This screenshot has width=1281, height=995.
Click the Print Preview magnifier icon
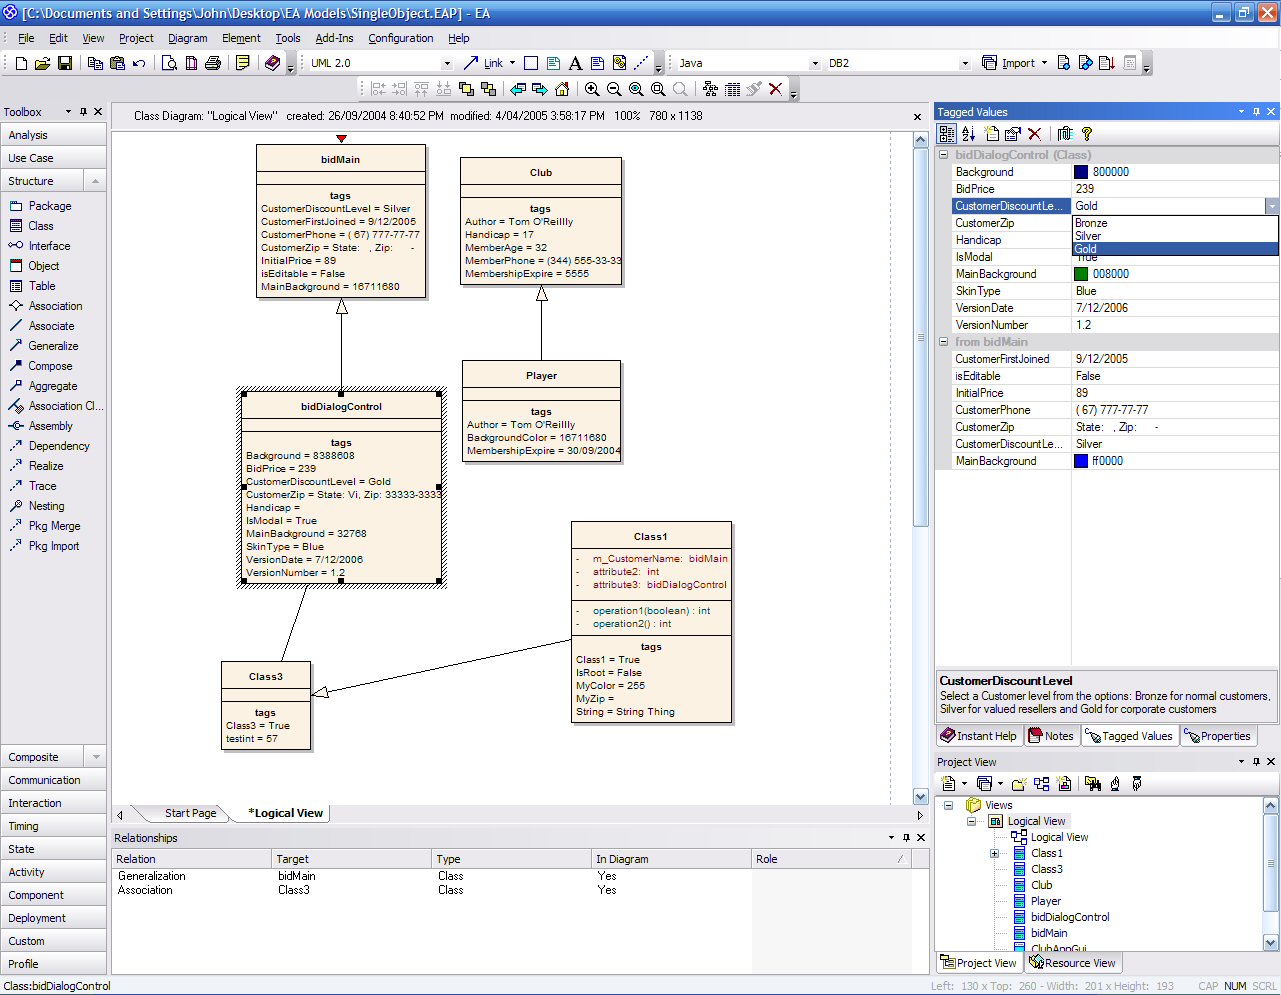click(x=169, y=63)
